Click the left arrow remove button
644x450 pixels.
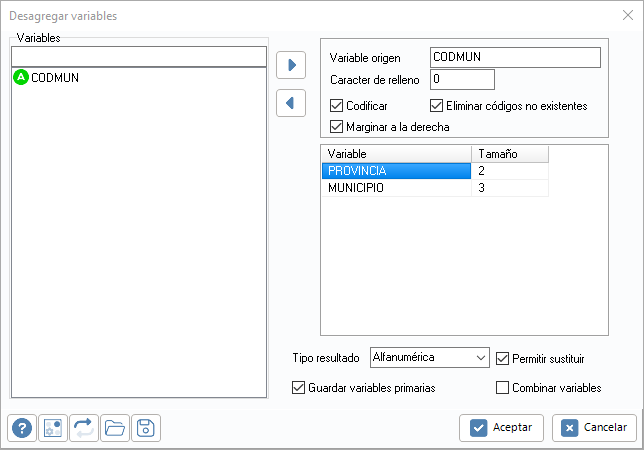(291, 103)
